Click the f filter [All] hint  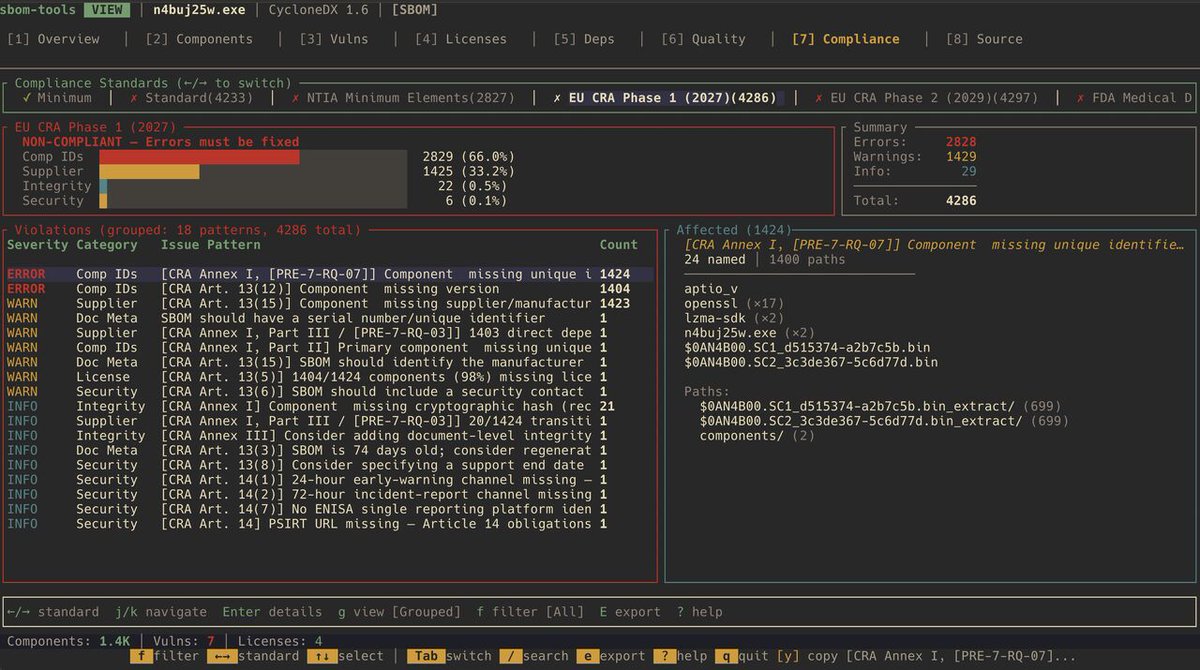pos(531,612)
